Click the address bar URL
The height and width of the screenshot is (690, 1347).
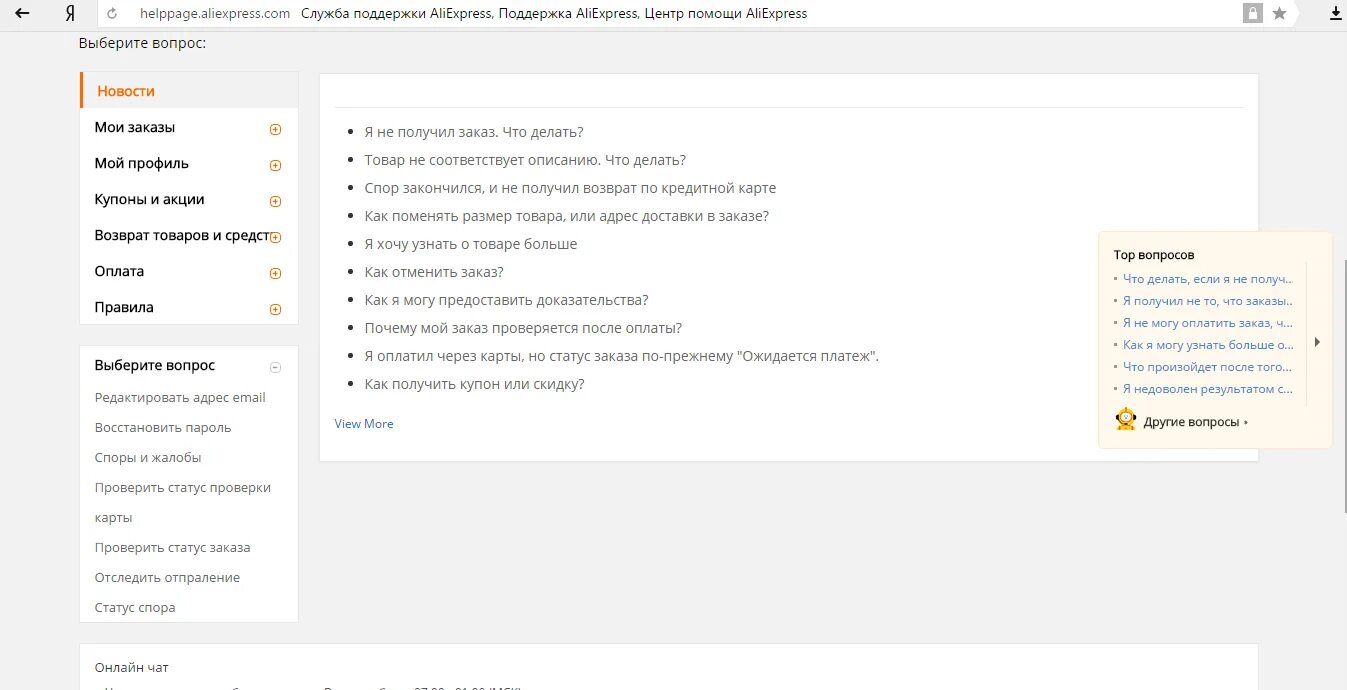click(216, 14)
